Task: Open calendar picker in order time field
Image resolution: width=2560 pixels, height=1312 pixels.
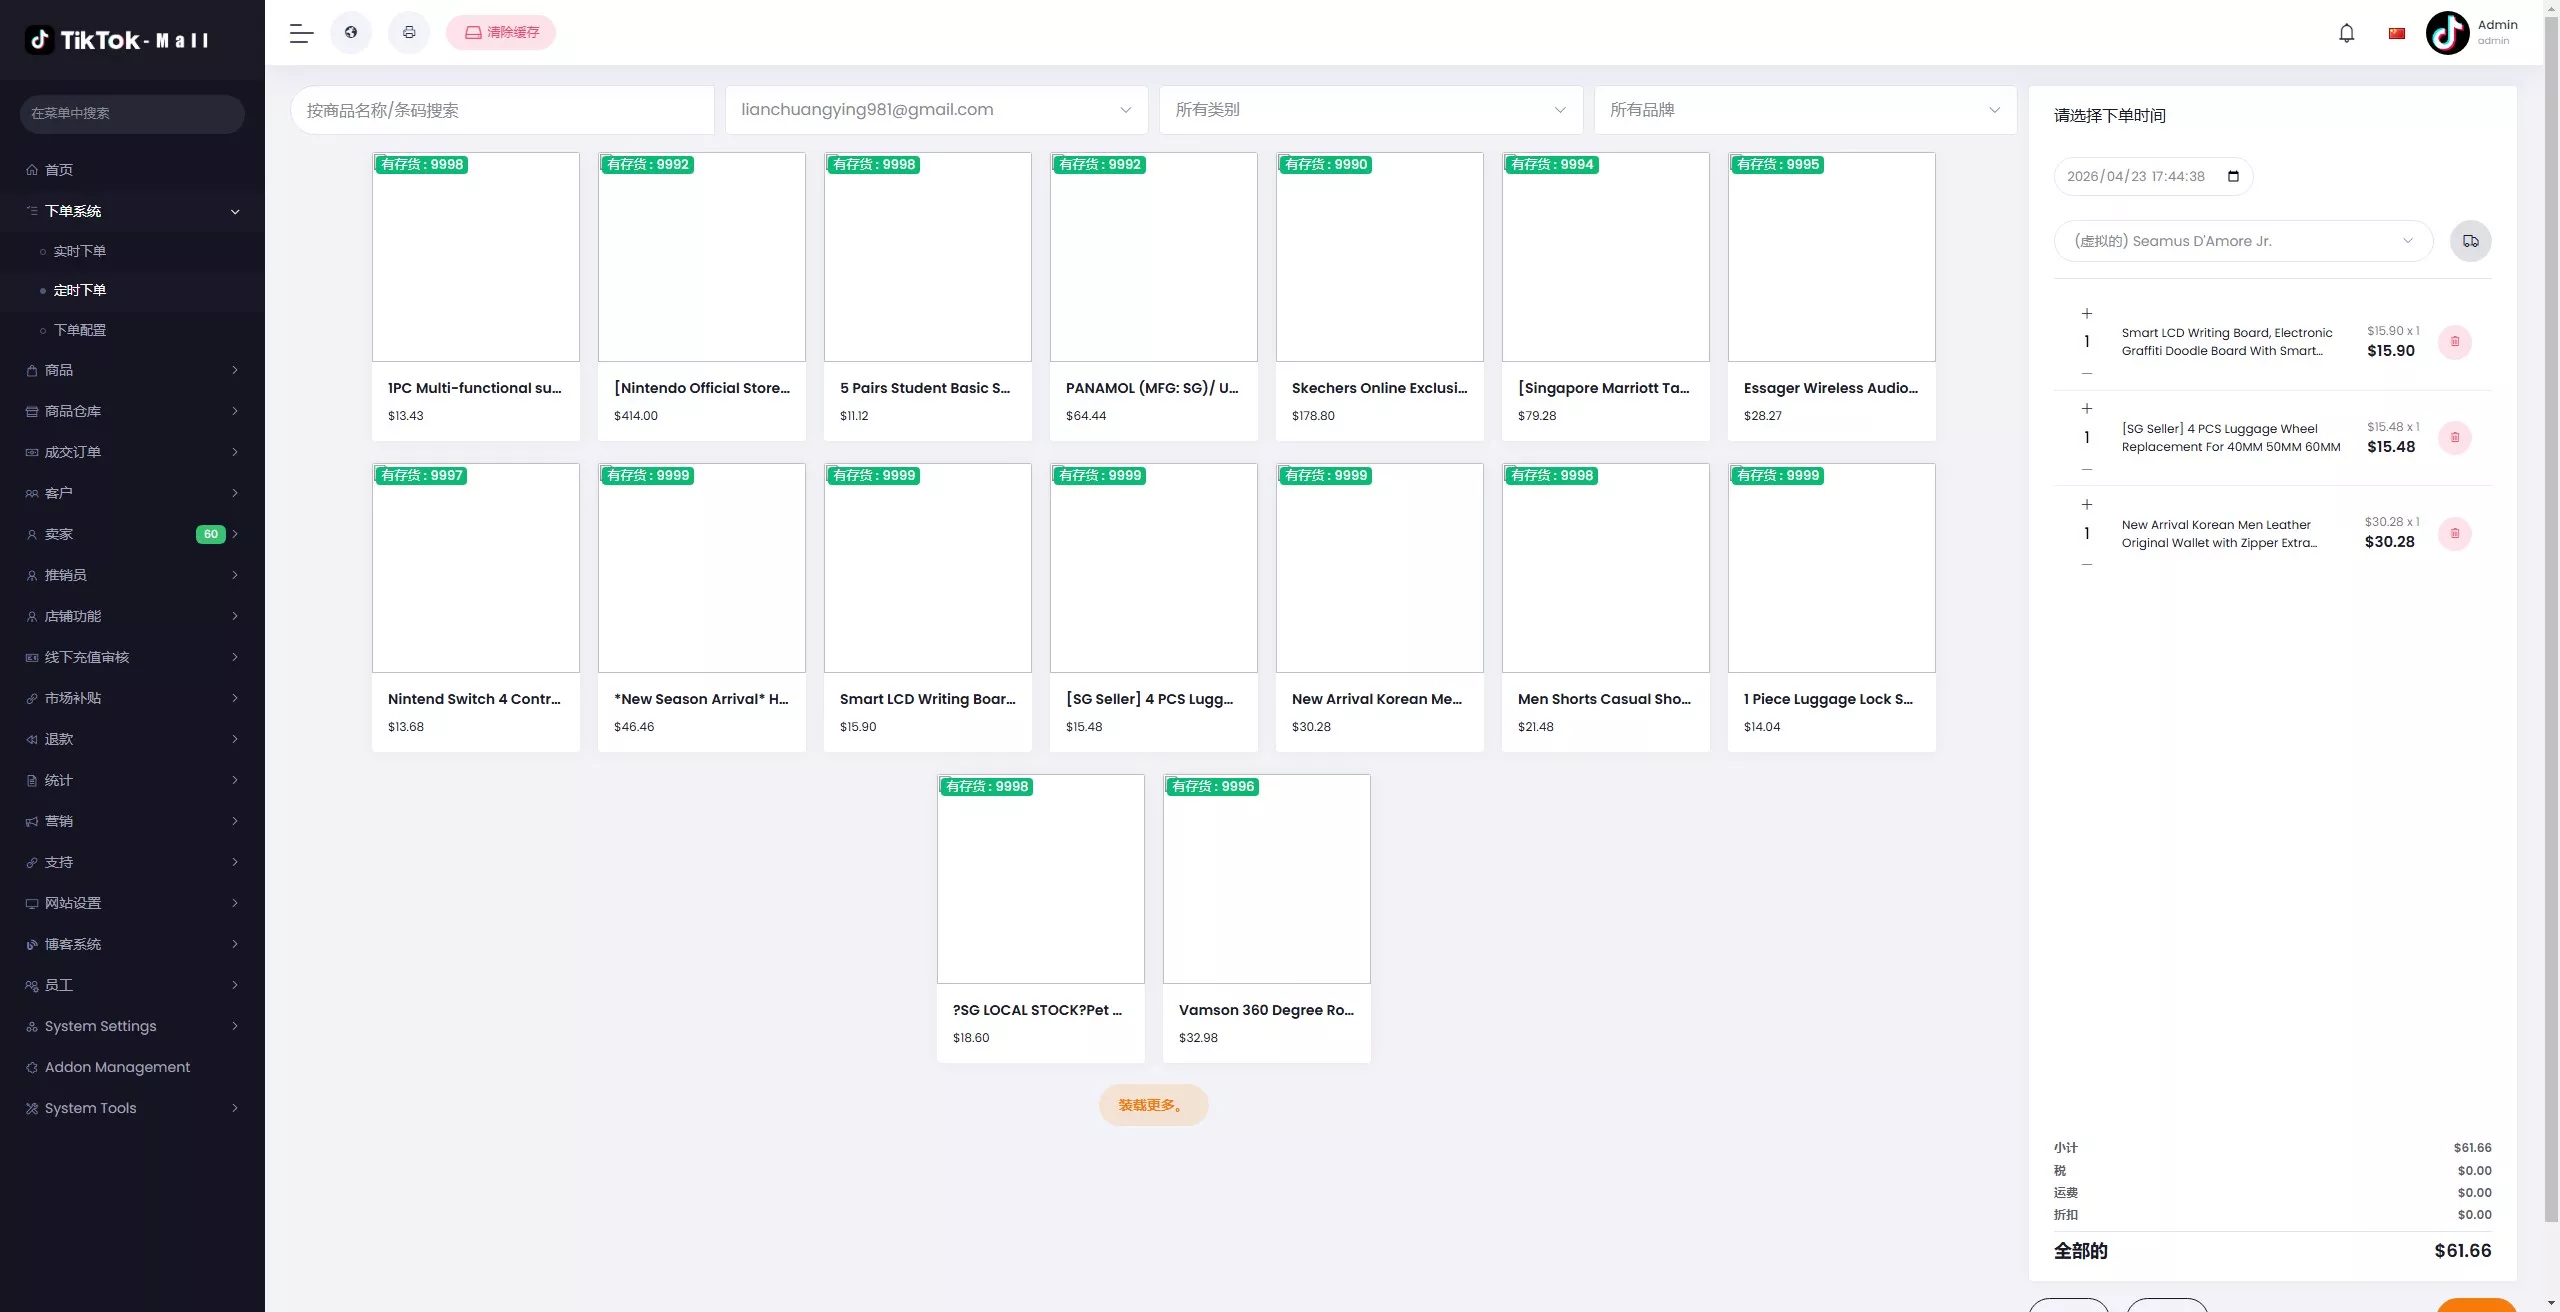Action: (2233, 176)
